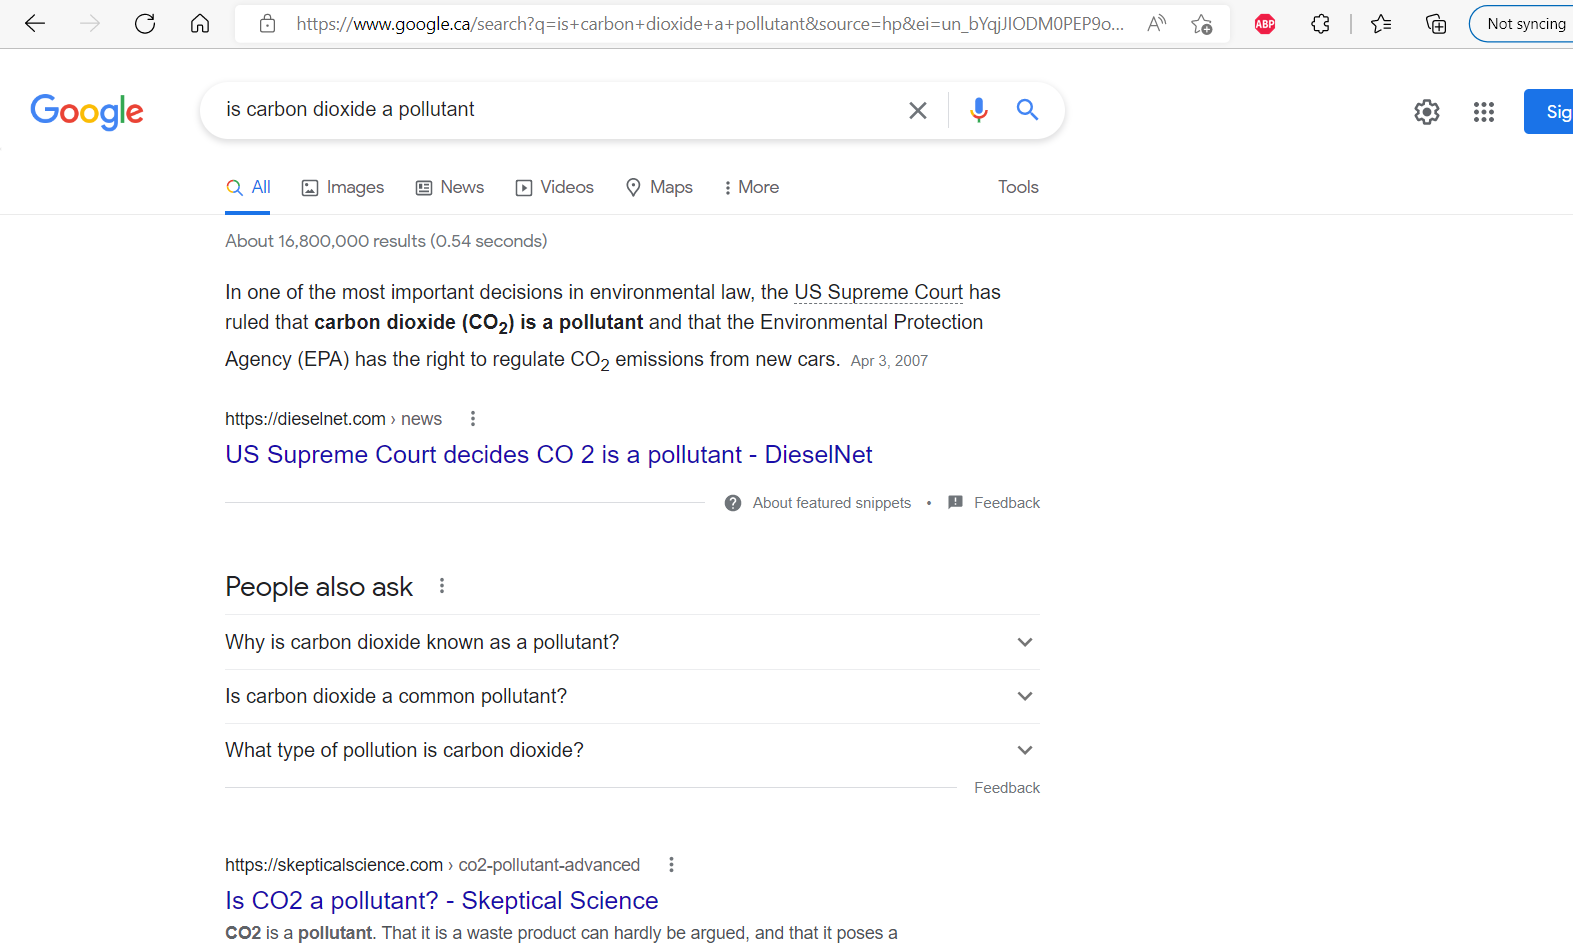Open Google quick settings gear
The width and height of the screenshot is (1573, 945).
1427,112
